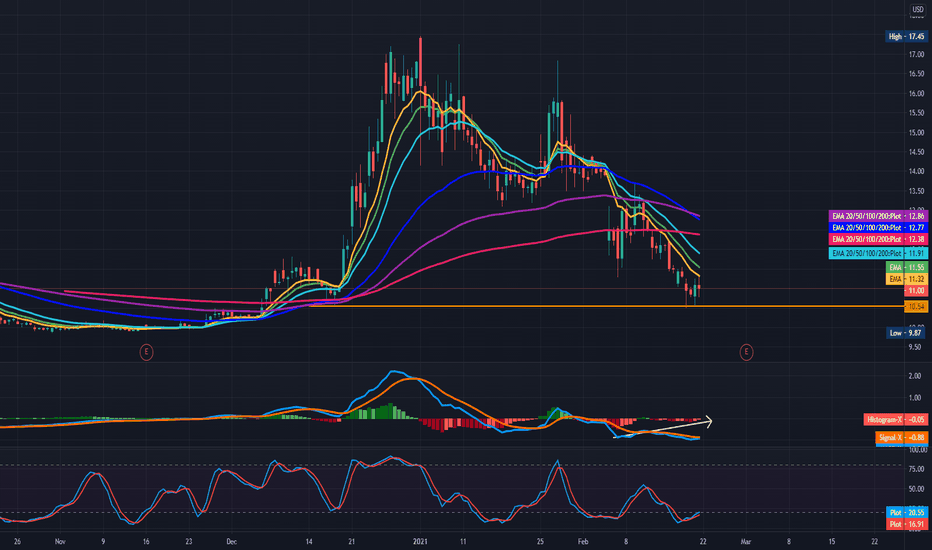Click 15.00 on the price axis

(916, 133)
